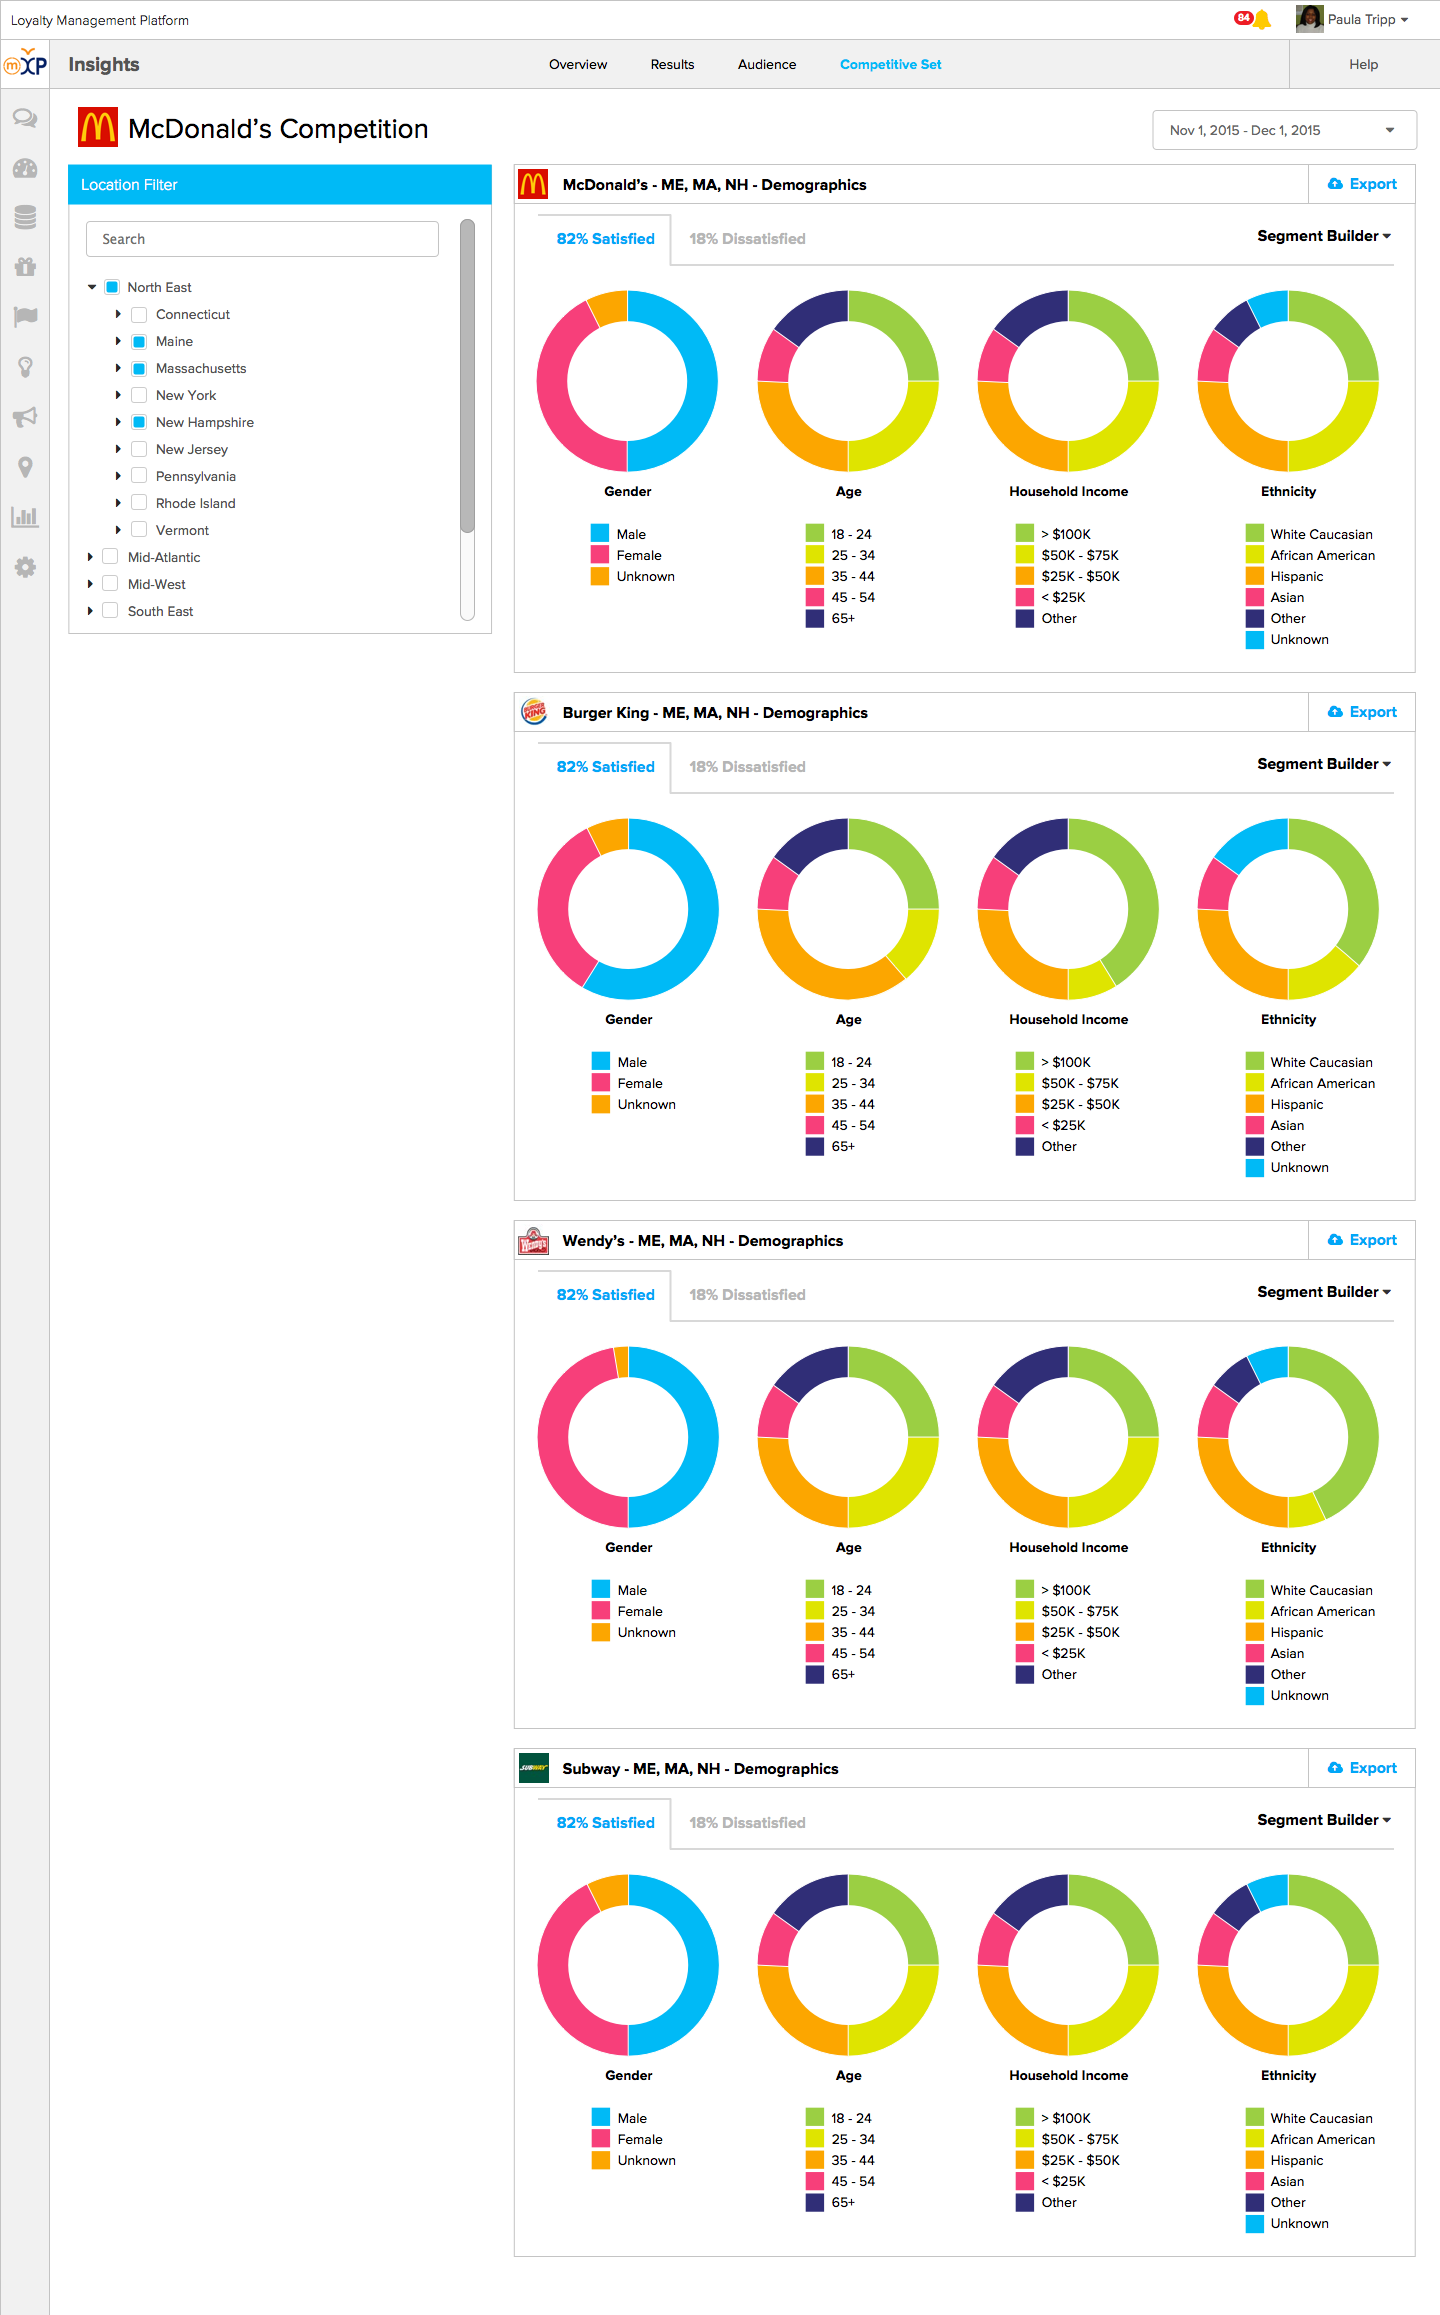
Task: Click the McDonald's logo in the demographics panel header
Action: (533, 184)
